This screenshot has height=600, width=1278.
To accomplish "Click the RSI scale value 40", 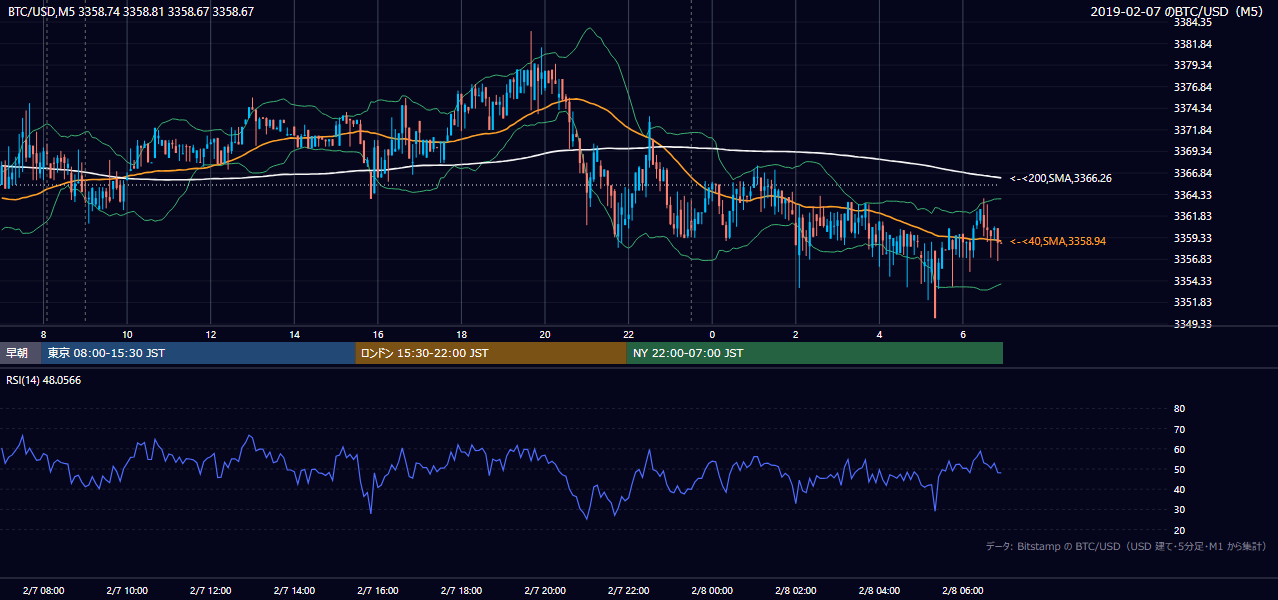I will 1179,489.
